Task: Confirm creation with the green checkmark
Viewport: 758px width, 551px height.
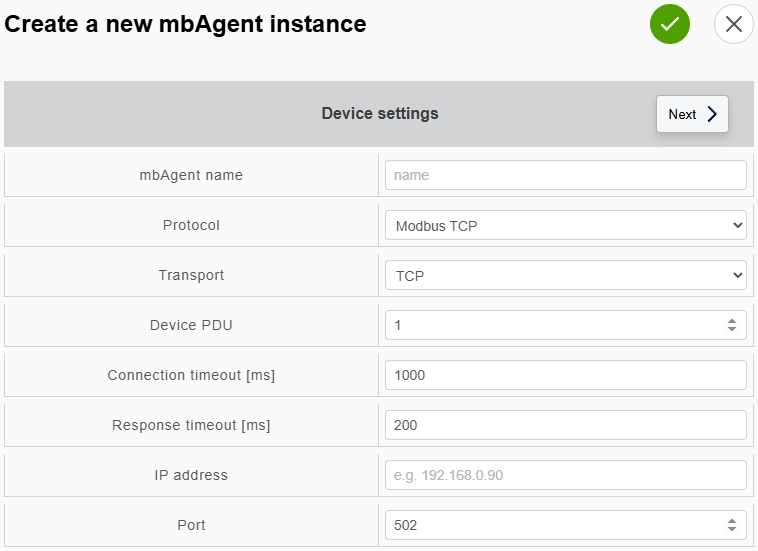Action: point(670,24)
